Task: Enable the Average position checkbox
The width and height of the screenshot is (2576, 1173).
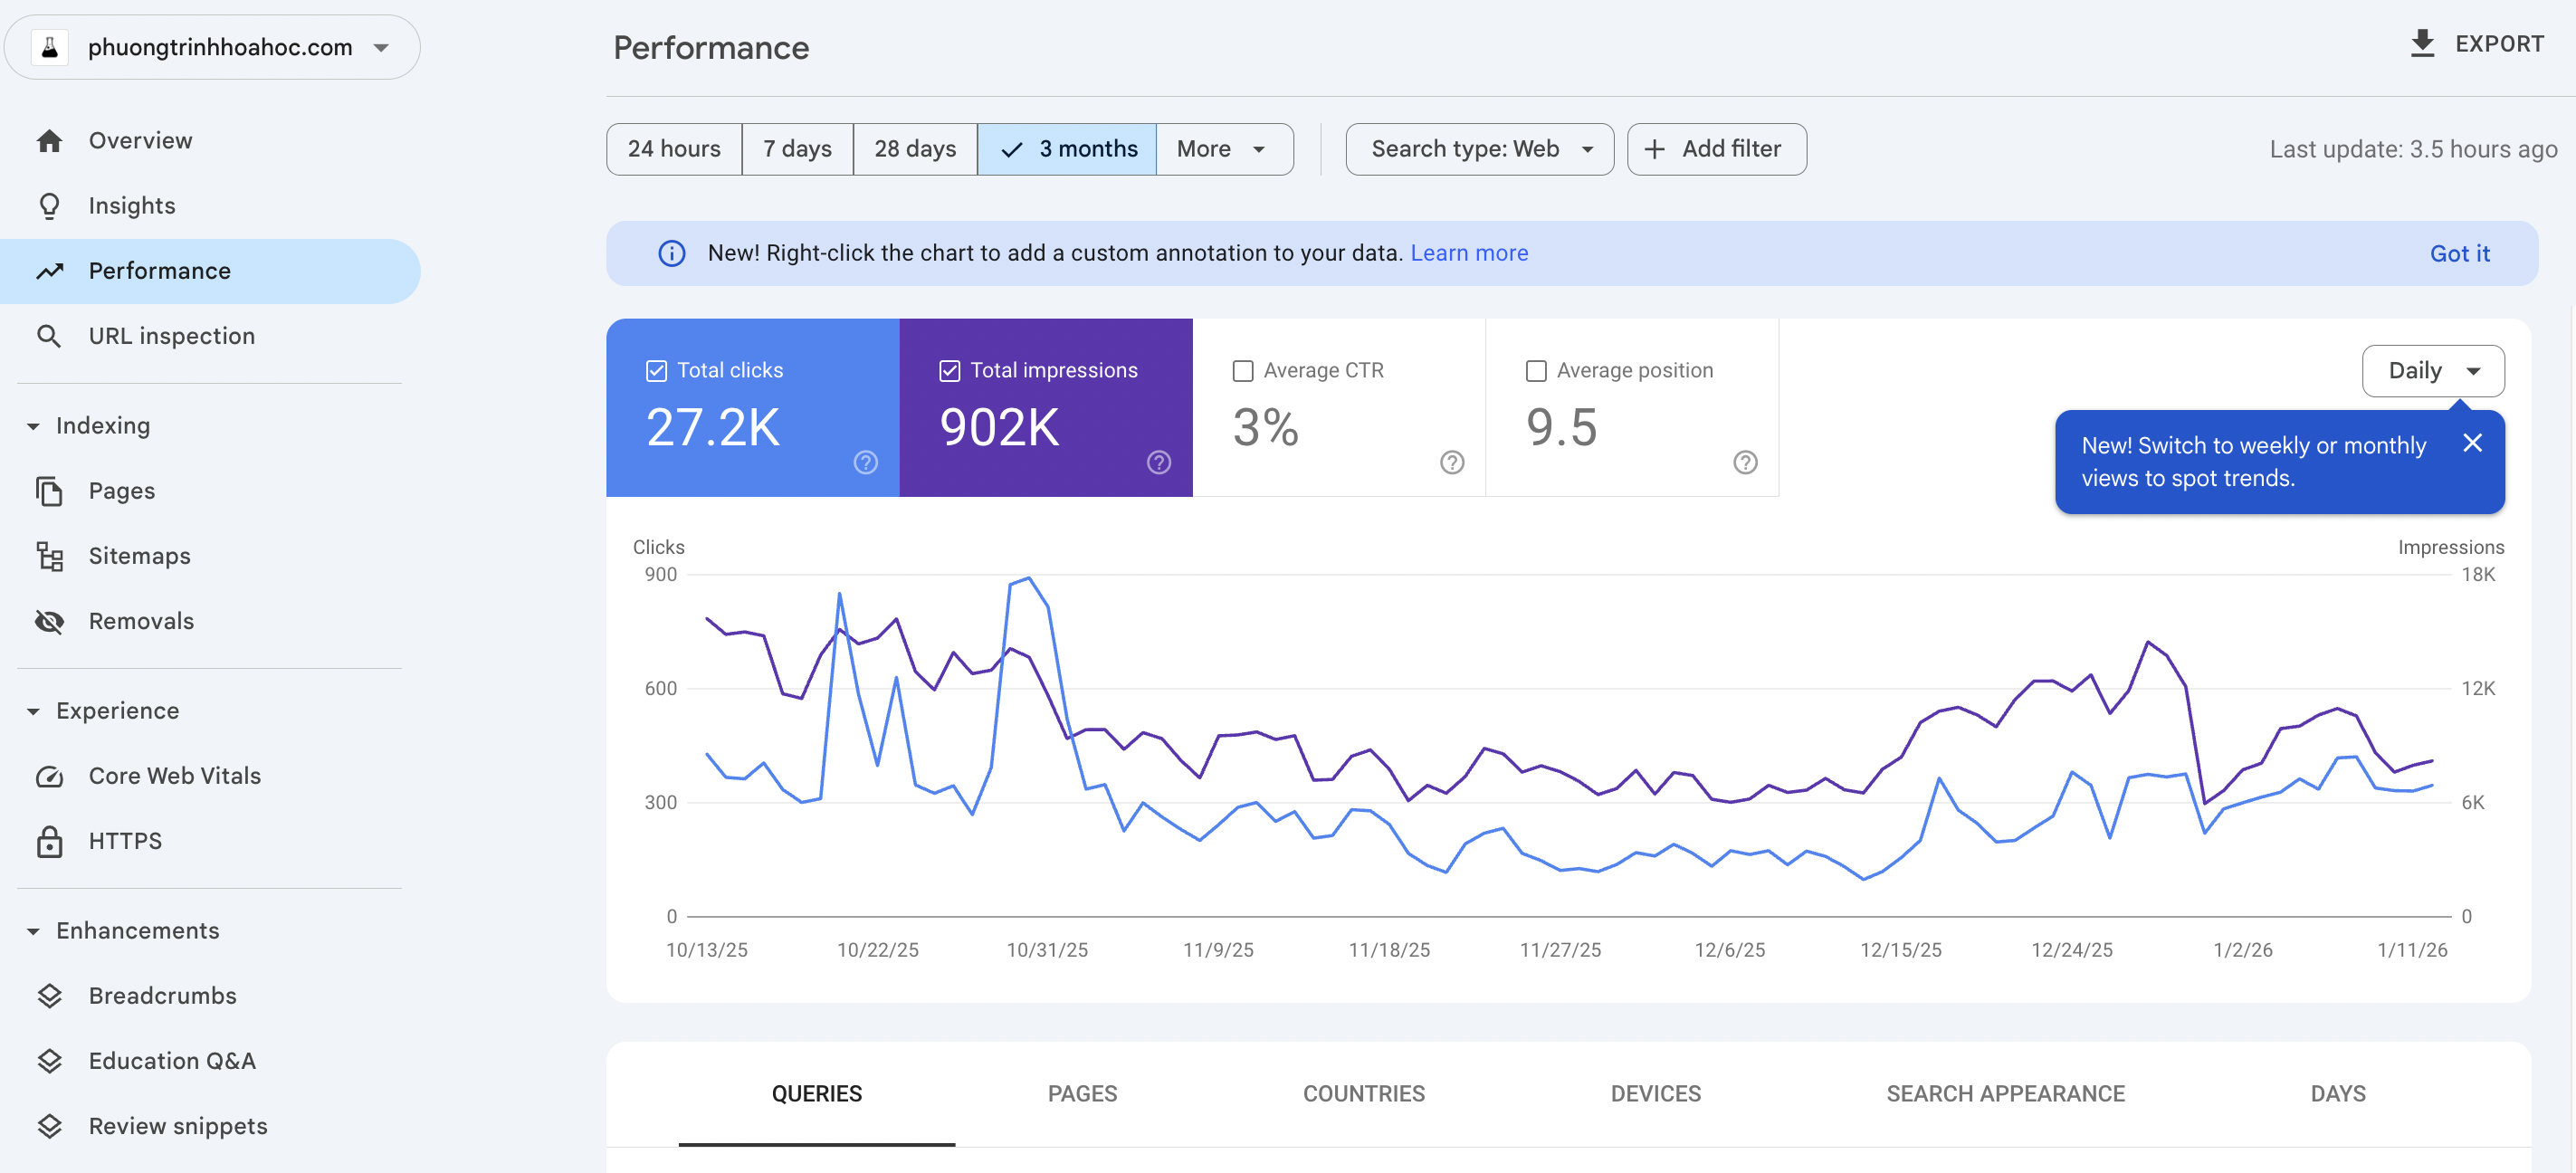Action: click(1535, 370)
